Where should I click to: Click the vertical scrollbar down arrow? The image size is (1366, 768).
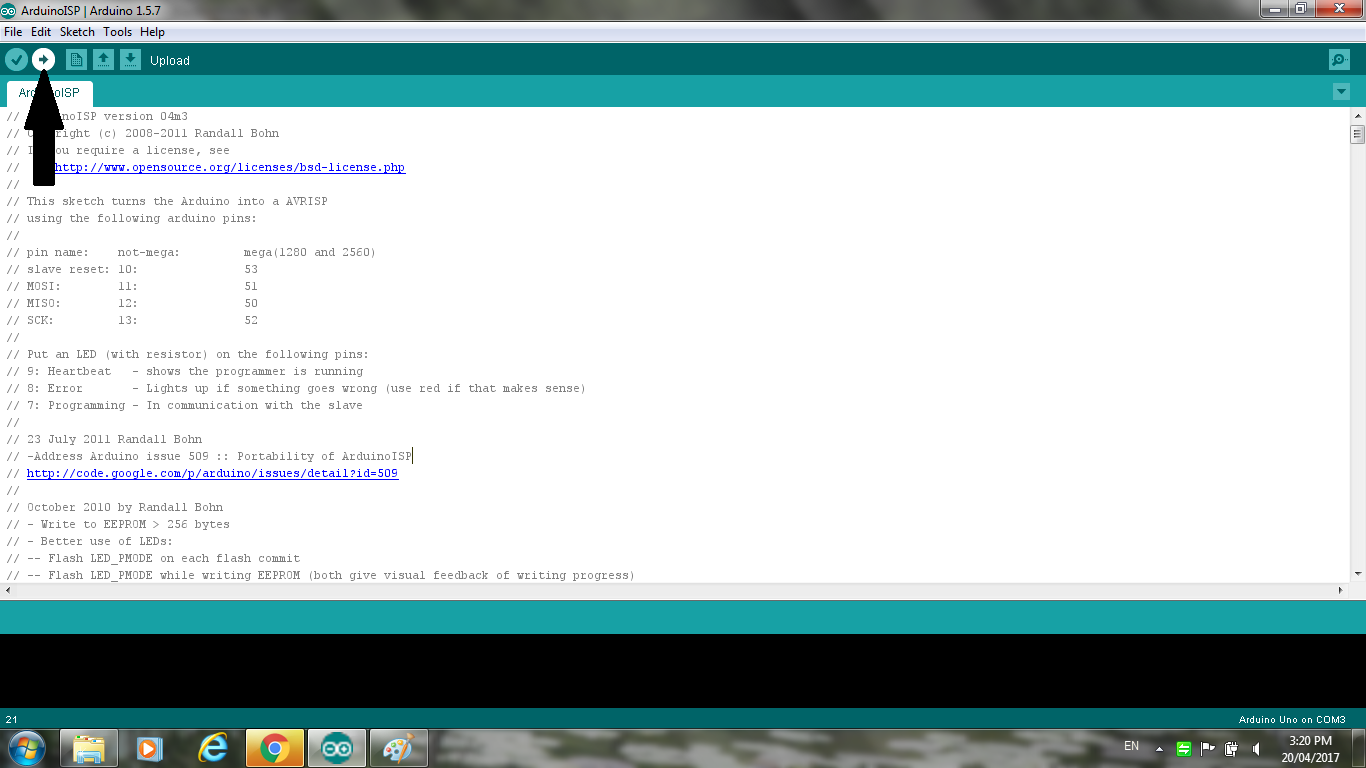coord(1357,574)
